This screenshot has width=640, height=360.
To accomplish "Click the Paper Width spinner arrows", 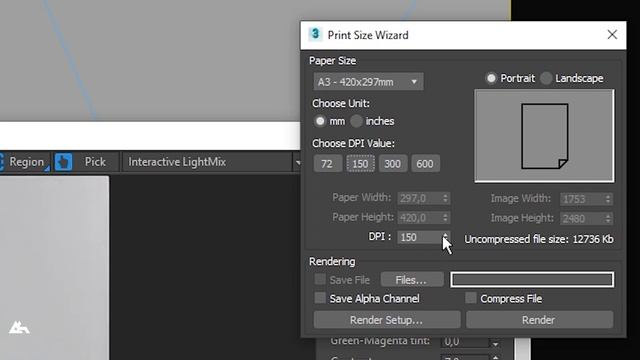I will point(446,198).
